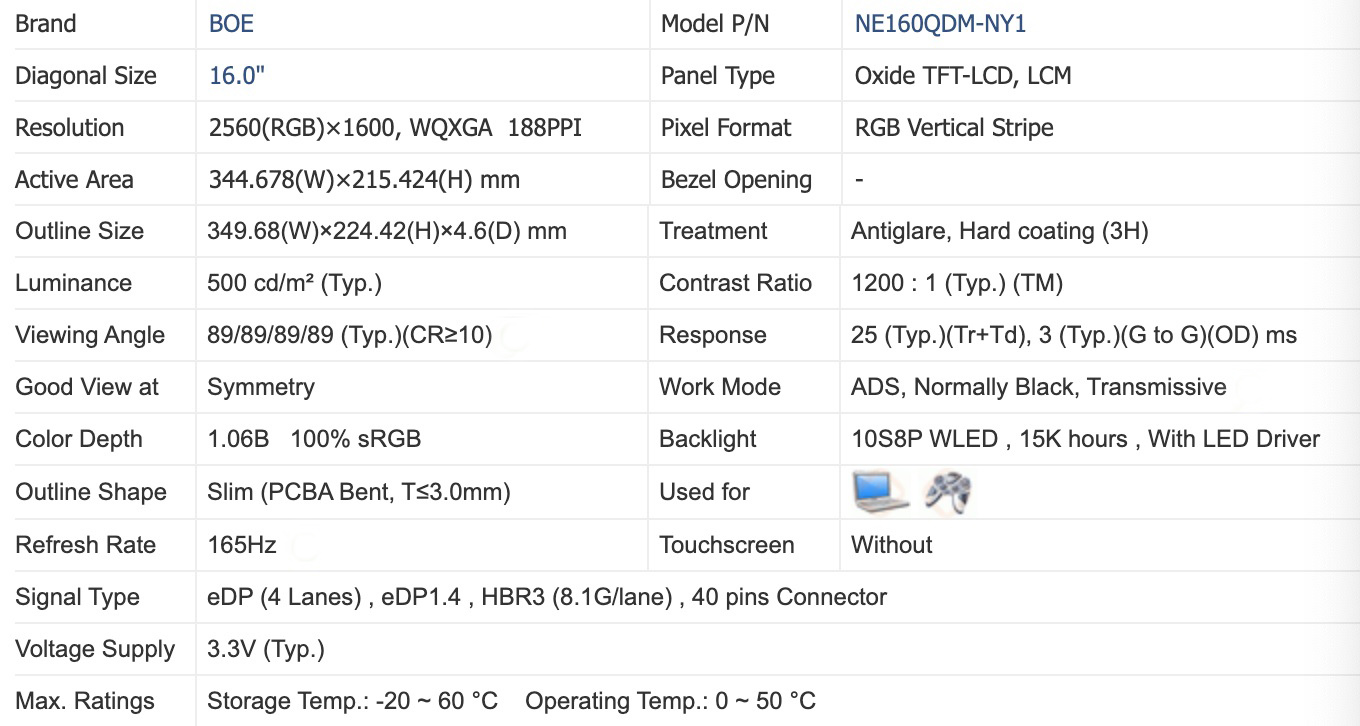The width and height of the screenshot is (1360, 726).
Task: Click '344.678(W)×215.424(H) mm' active area value
Action: click(x=364, y=180)
